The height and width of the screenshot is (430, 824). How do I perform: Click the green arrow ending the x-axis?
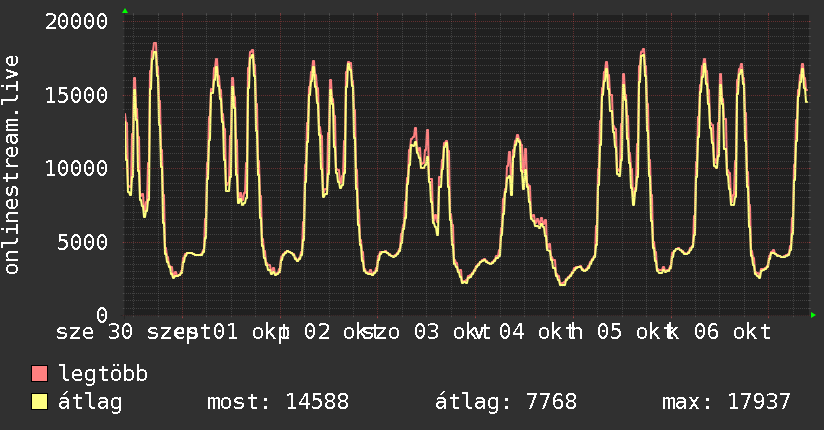tap(813, 315)
